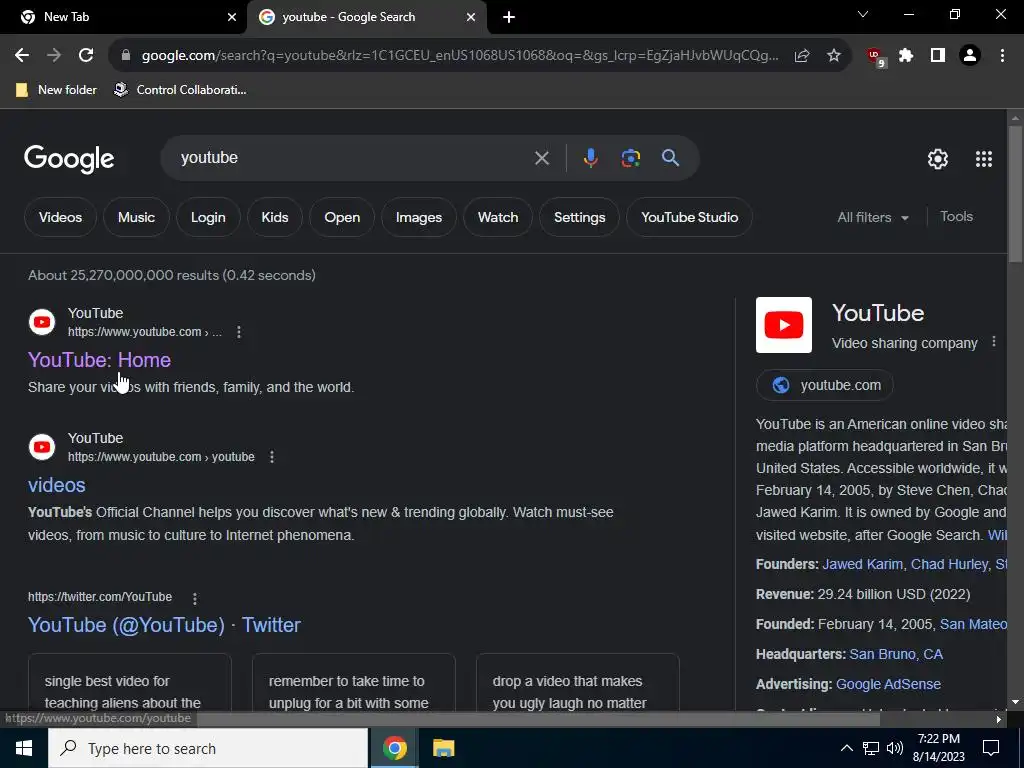The height and width of the screenshot is (768, 1024).
Task: Click the youtube.com website button
Action: [x=825, y=385]
